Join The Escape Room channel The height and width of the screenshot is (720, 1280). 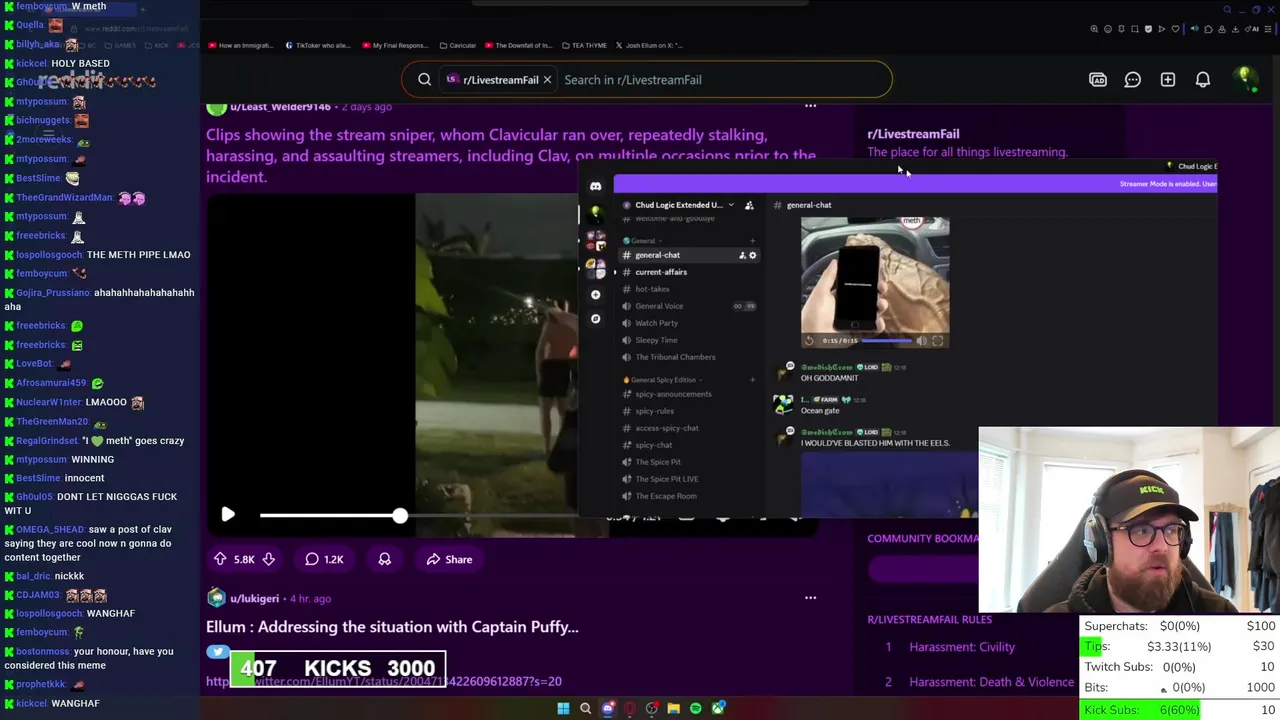[665, 496]
